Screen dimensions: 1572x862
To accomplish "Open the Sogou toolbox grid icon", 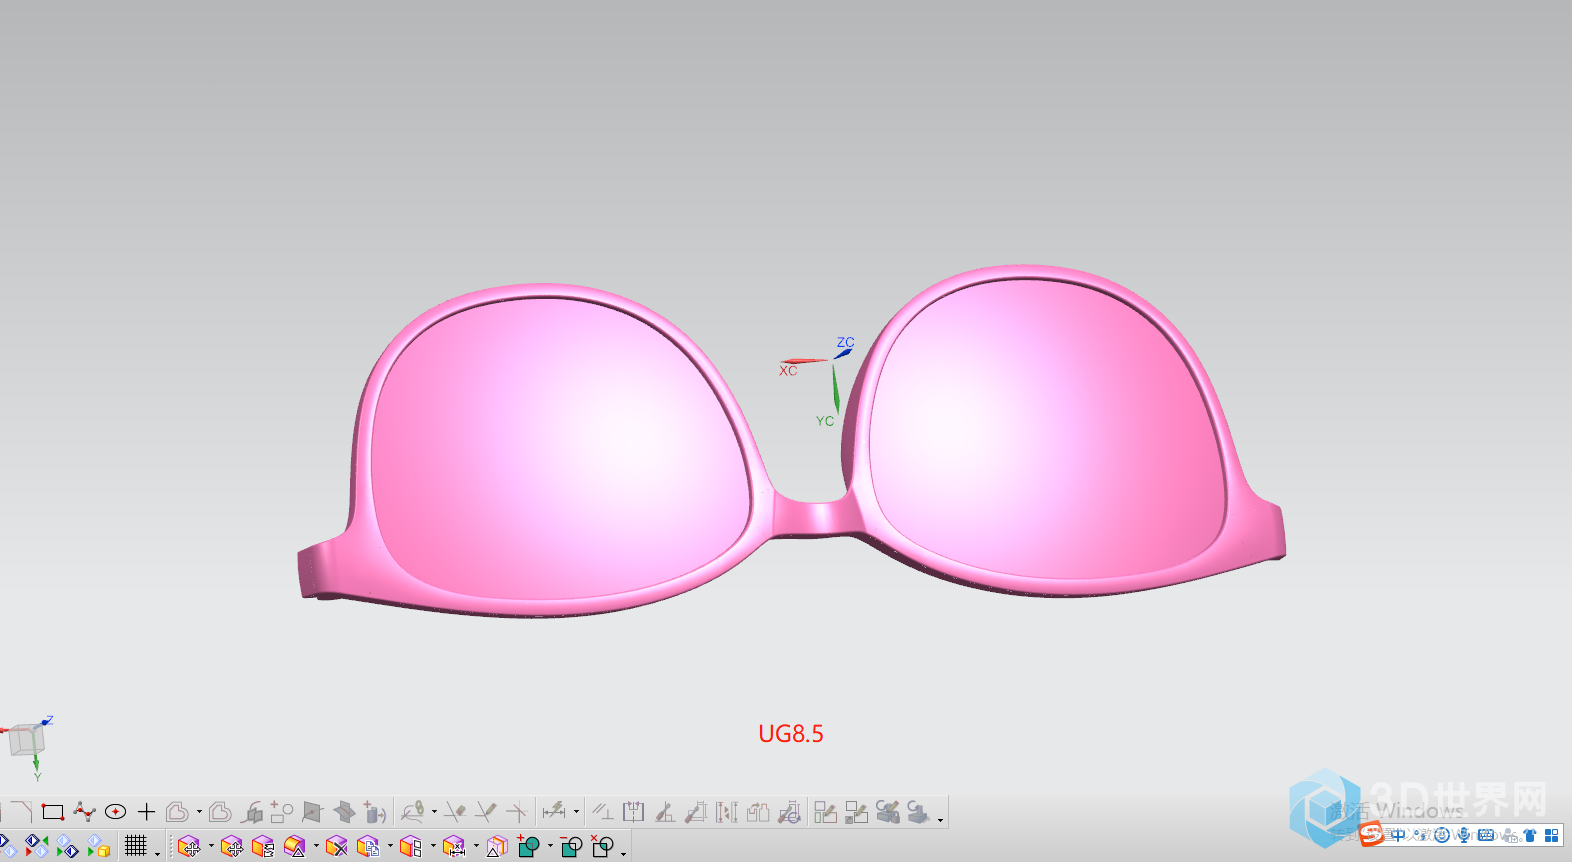I will [1552, 835].
